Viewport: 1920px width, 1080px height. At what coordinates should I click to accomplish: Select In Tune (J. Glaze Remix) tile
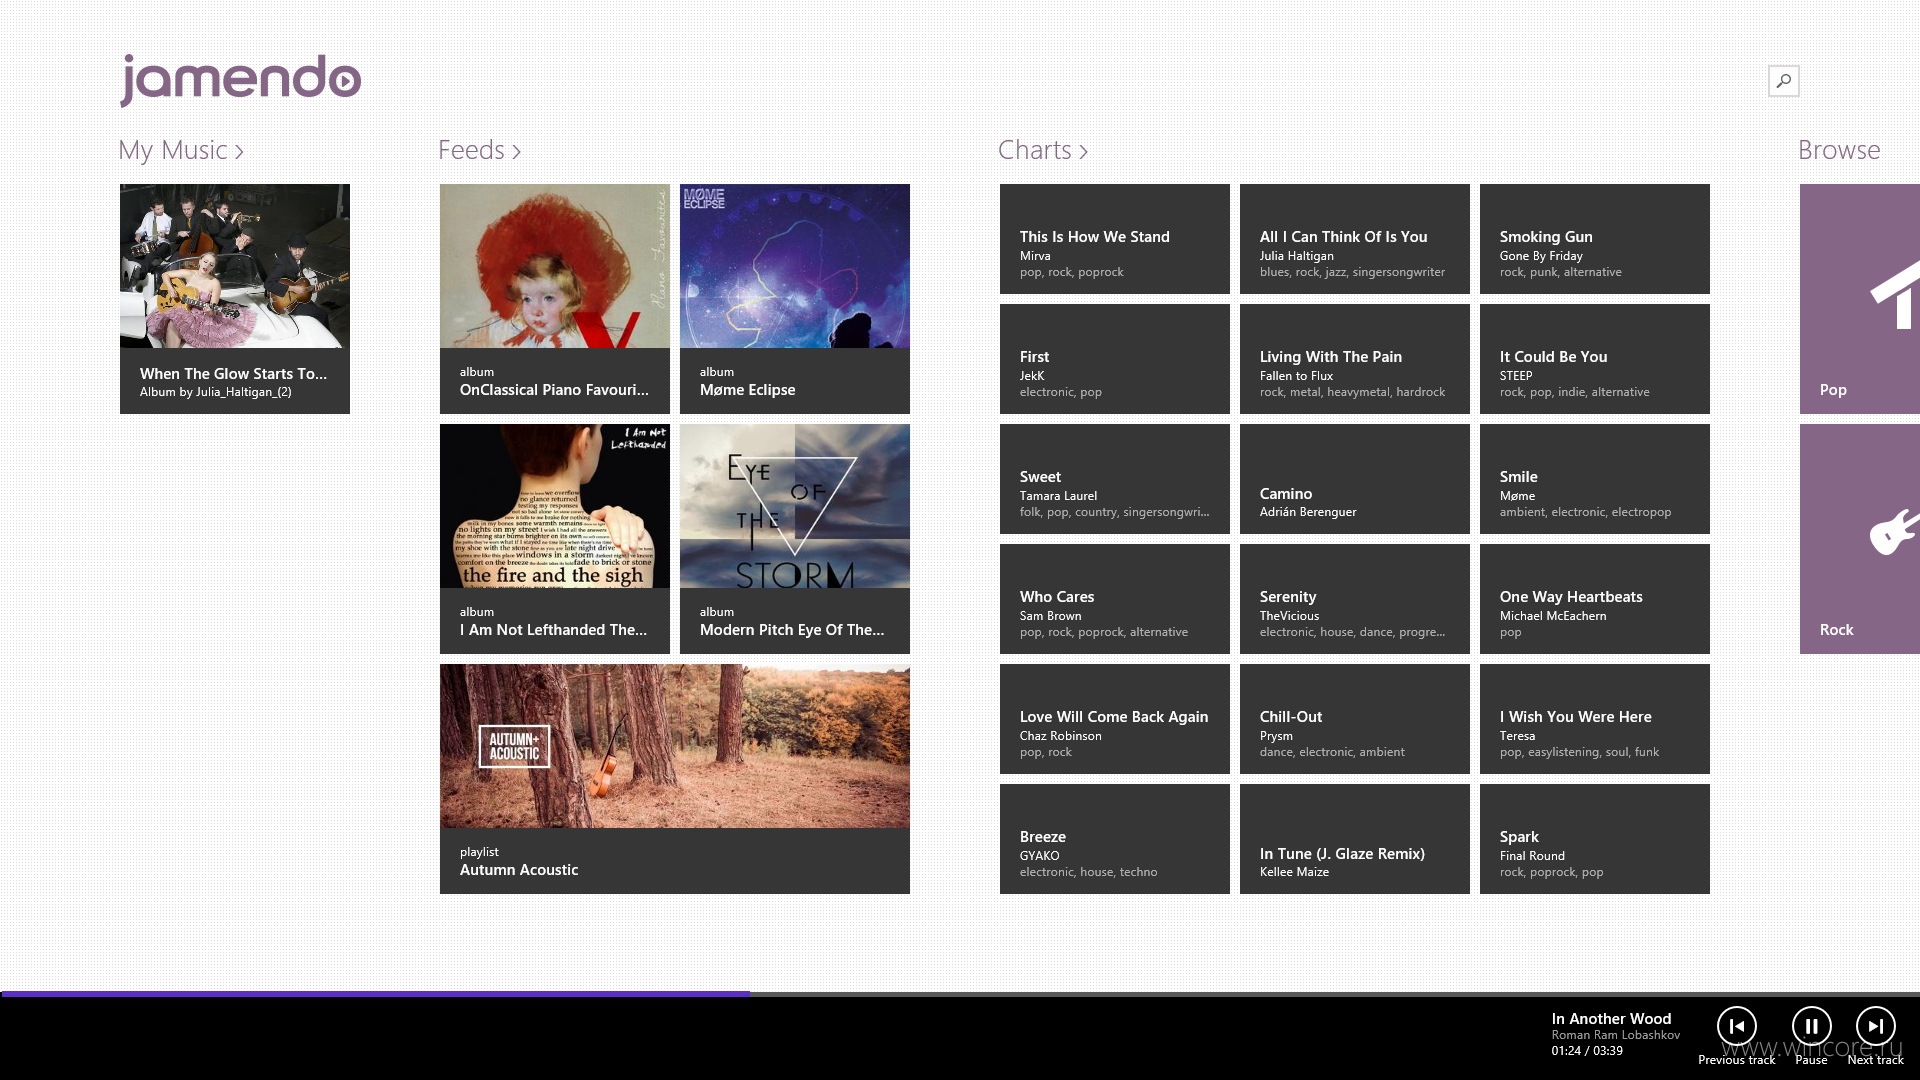(x=1355, y=839)
